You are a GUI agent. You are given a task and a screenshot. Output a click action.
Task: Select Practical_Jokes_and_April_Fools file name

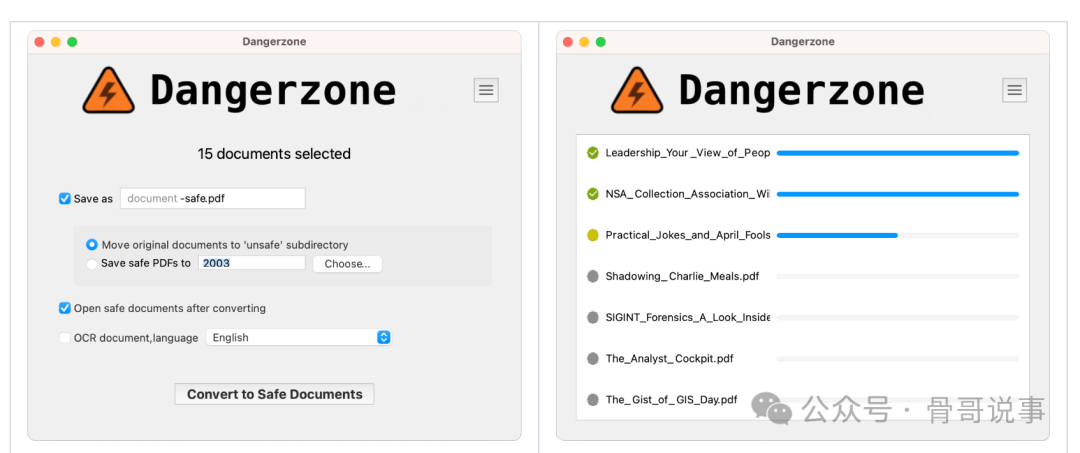point(687,235)
